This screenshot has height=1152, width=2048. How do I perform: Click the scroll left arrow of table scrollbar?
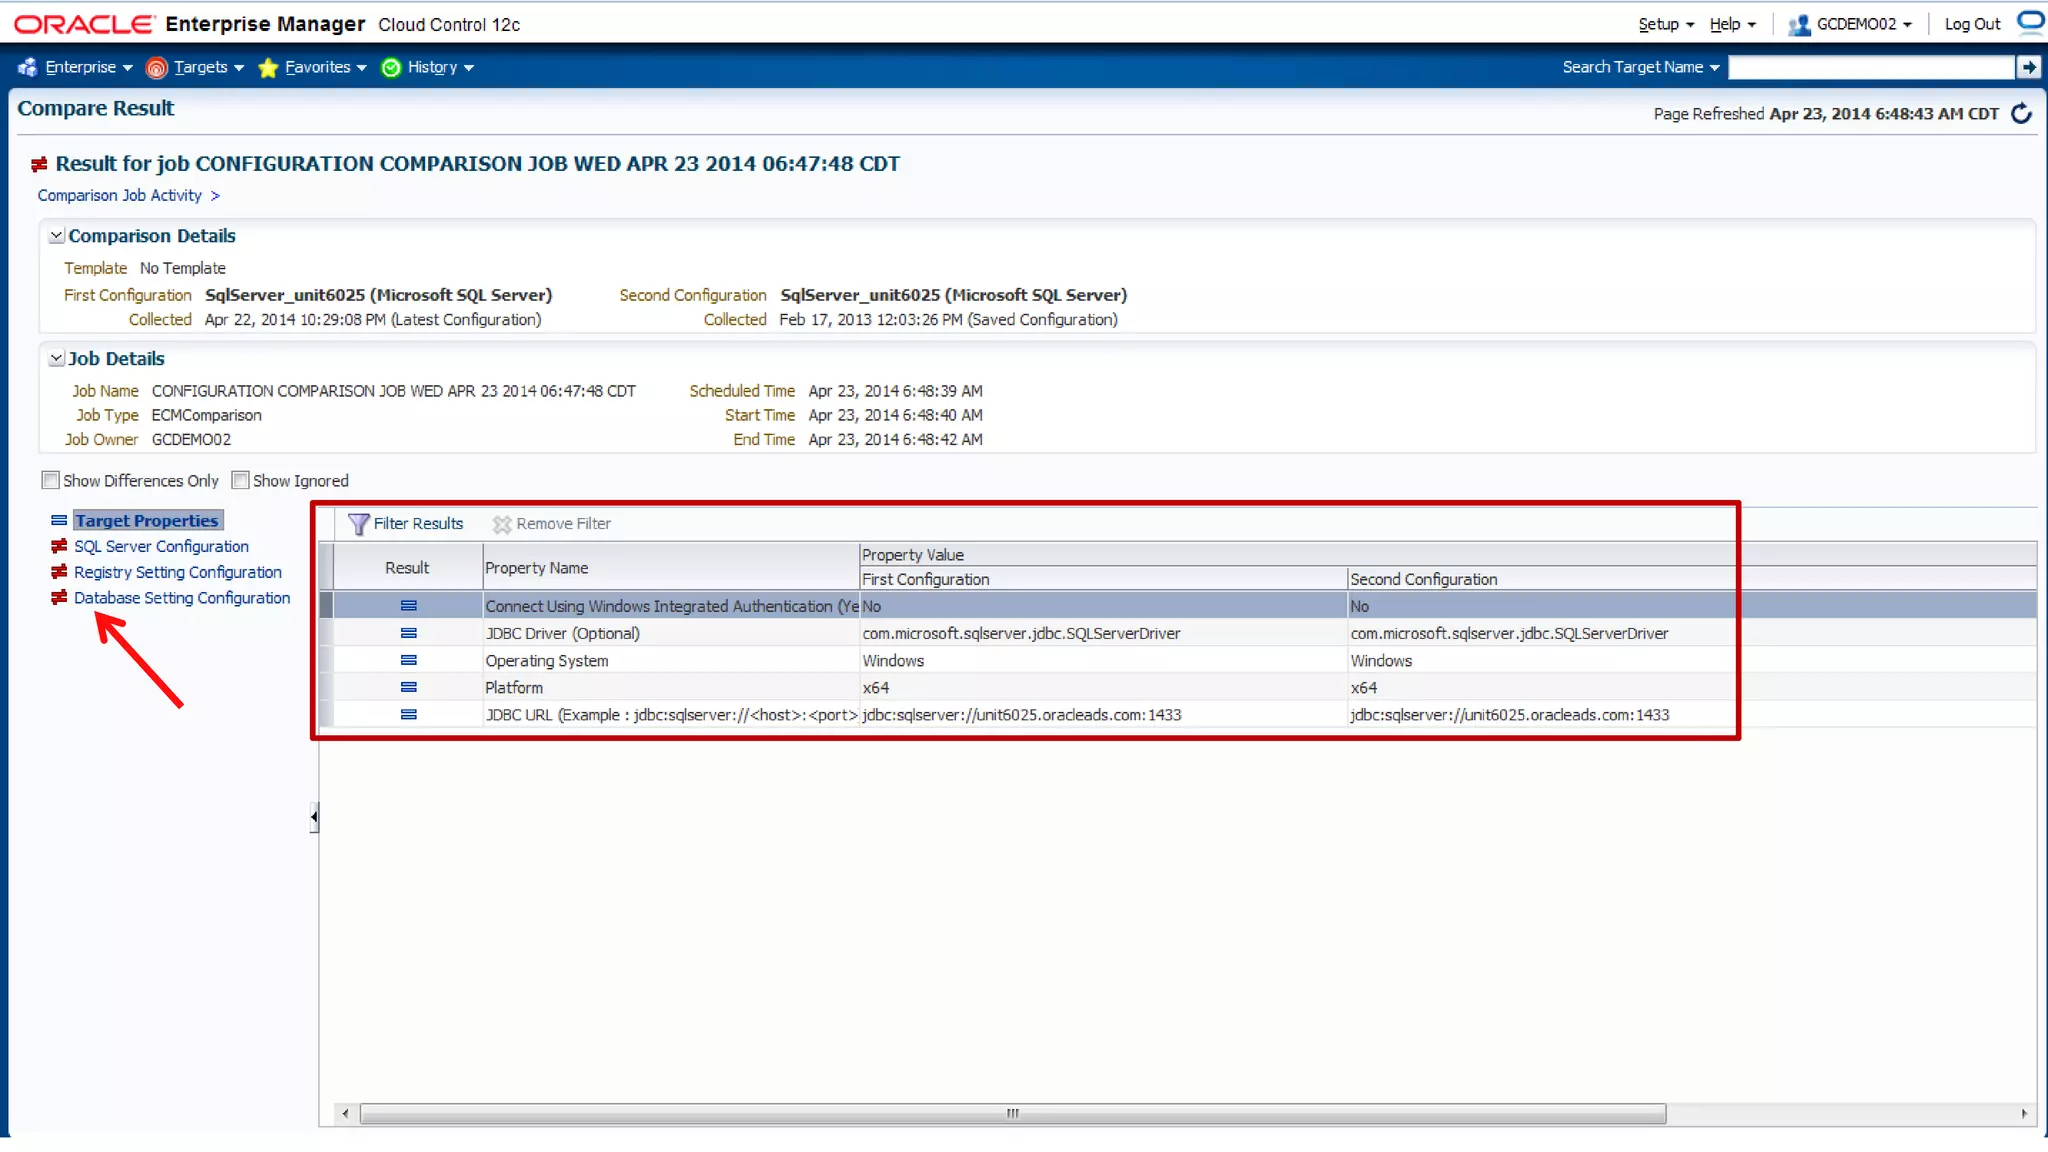[x=345, y=1113]
